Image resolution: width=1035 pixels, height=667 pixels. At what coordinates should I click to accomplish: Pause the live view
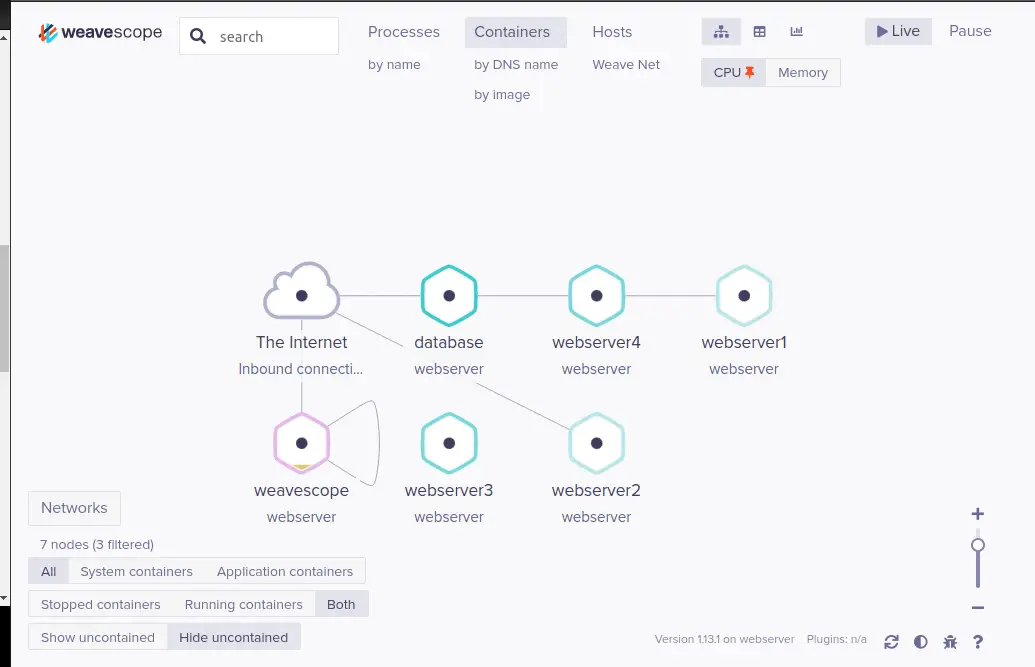click(x=970, y=31)
